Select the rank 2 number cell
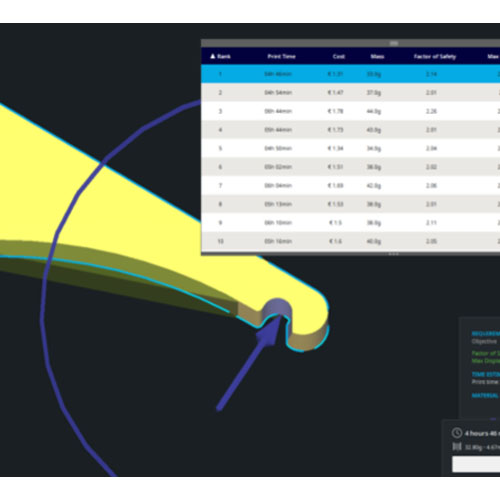This screenshot has height=500, width=500. pos(220,92)
